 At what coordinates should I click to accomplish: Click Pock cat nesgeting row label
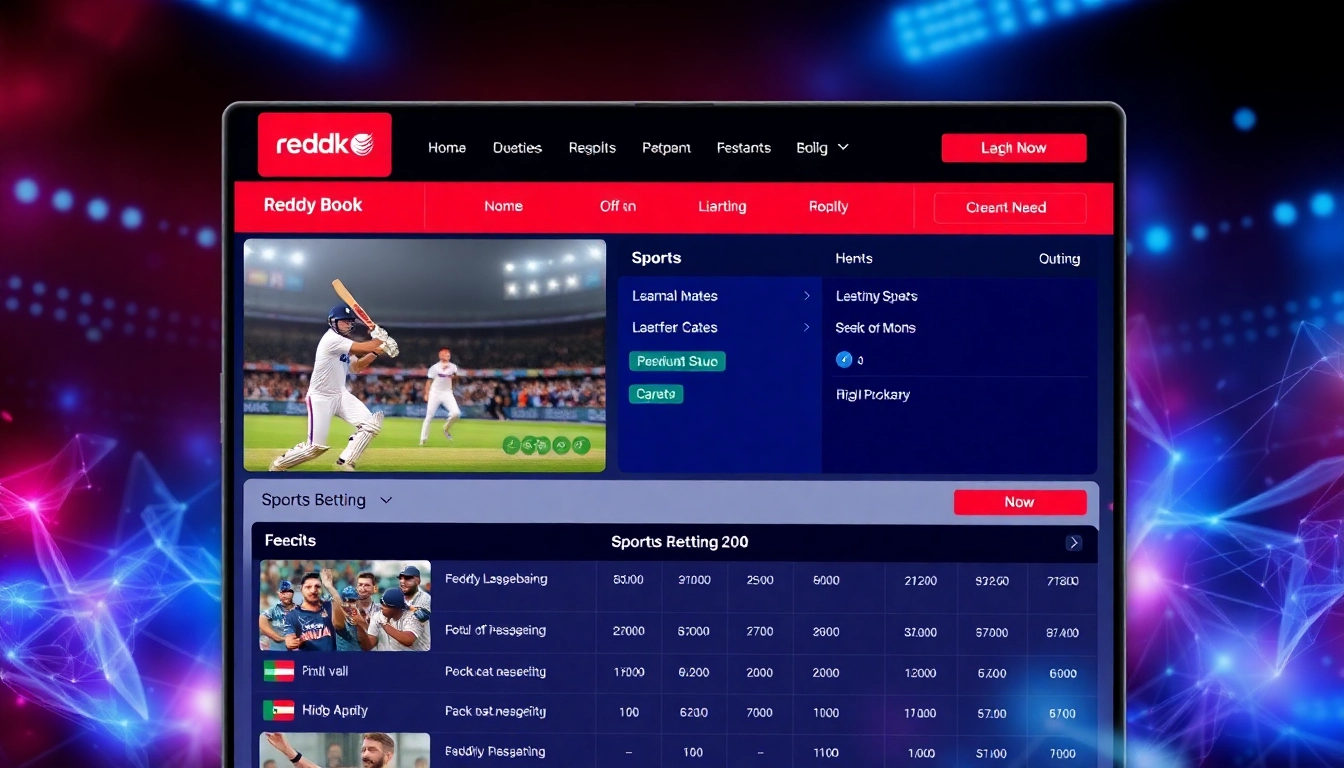click(495, 672)
